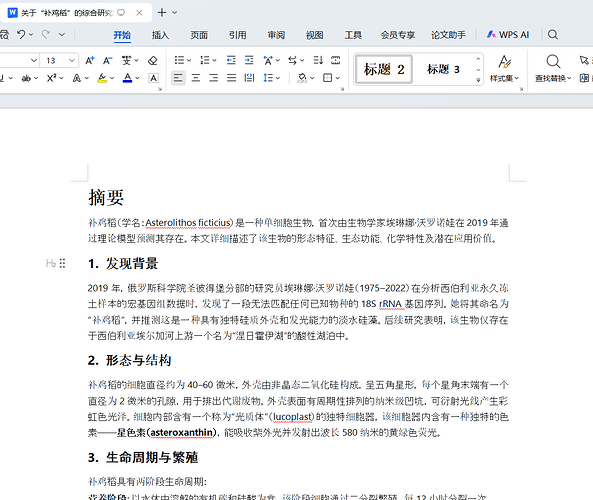Switch to the 插入 tab
Image resolution: width=593 pixels, height=500 pixels.
click(x=160, y=35)
